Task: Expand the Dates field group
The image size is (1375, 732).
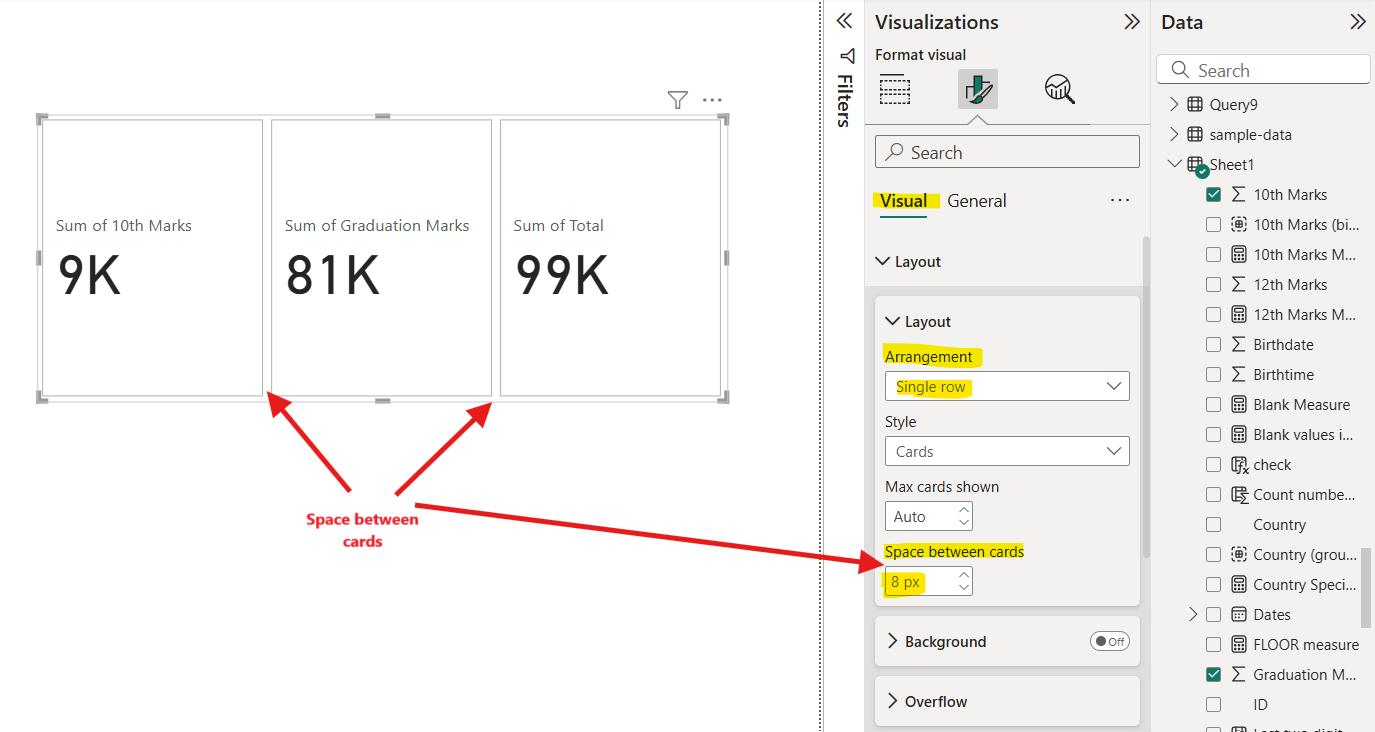Action: [x=1193, y=614]
